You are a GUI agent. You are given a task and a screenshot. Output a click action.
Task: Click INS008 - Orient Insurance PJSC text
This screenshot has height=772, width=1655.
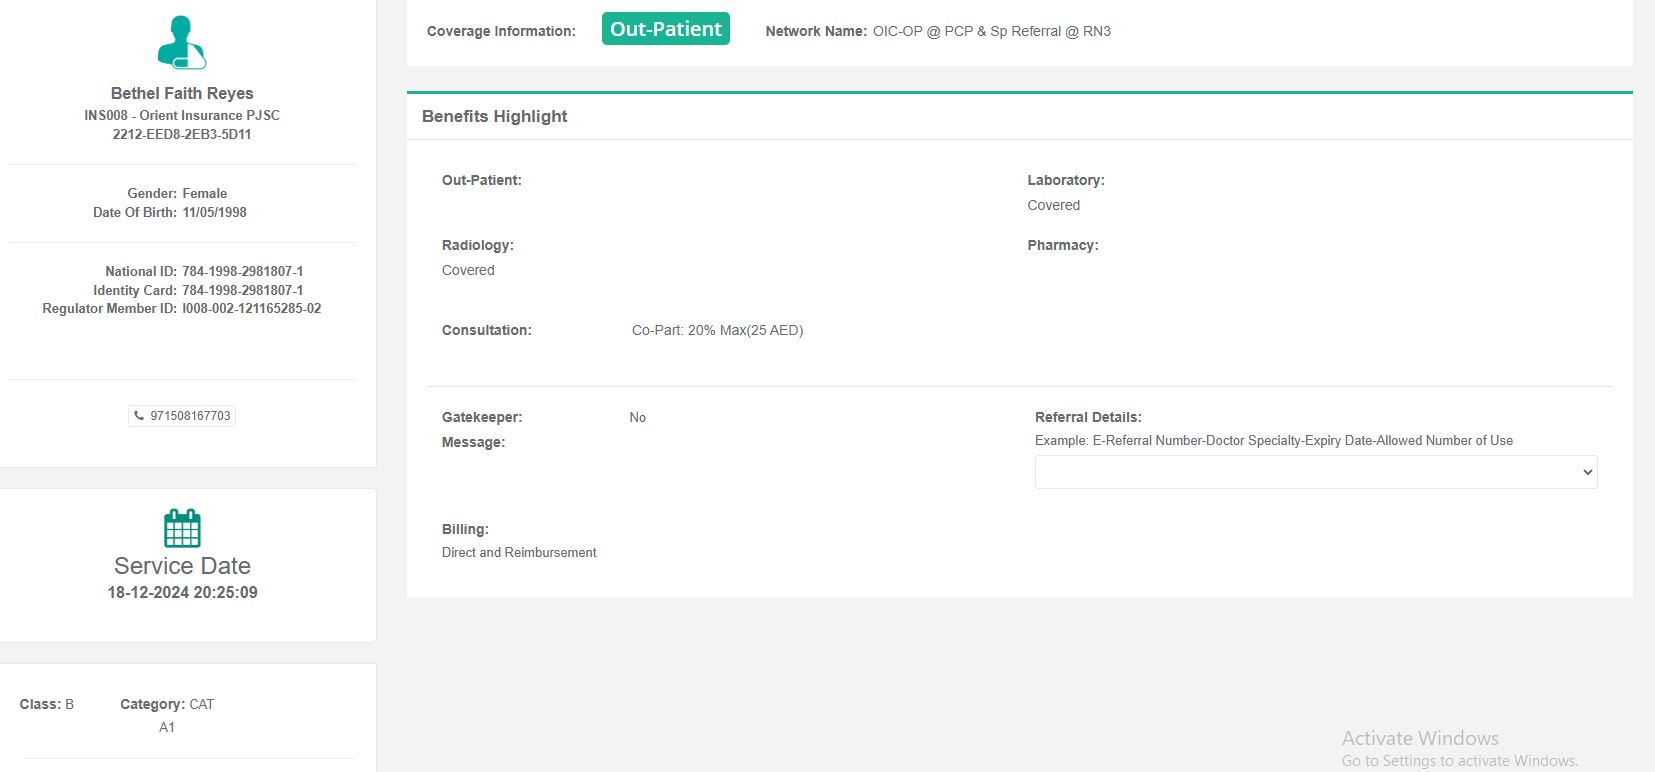tap(182, 115)
